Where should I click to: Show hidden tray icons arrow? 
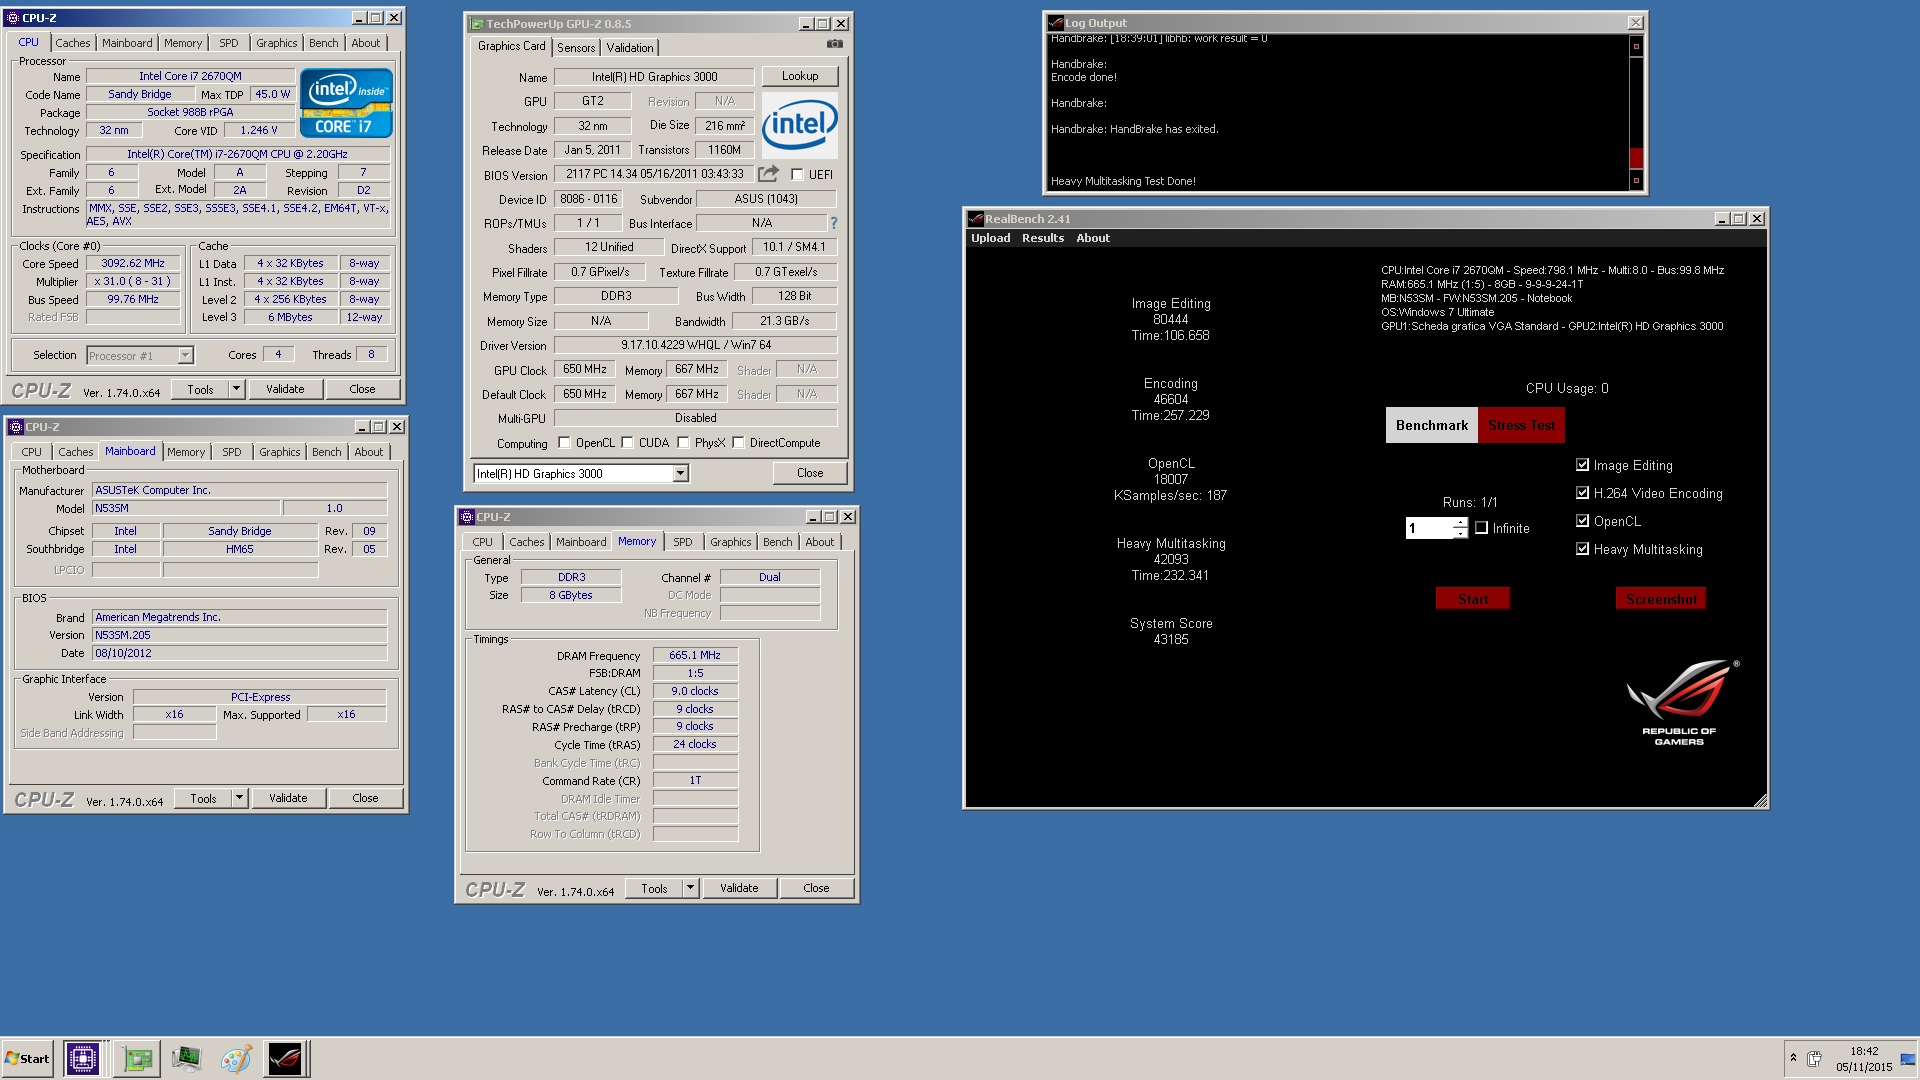point(1793,1058)
